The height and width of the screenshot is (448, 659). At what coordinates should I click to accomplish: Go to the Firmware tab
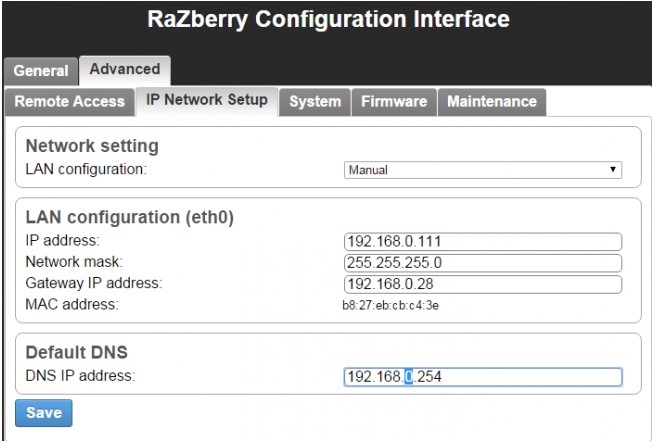click(394, 102)
